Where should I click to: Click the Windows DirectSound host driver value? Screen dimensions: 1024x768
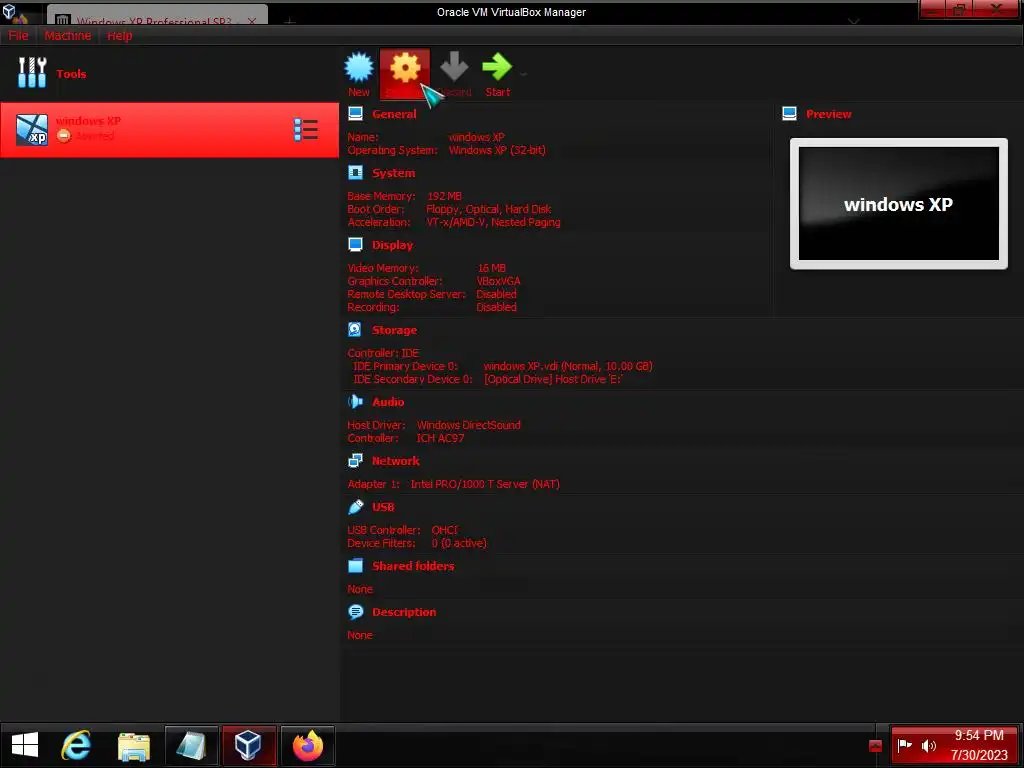[469, 425]
